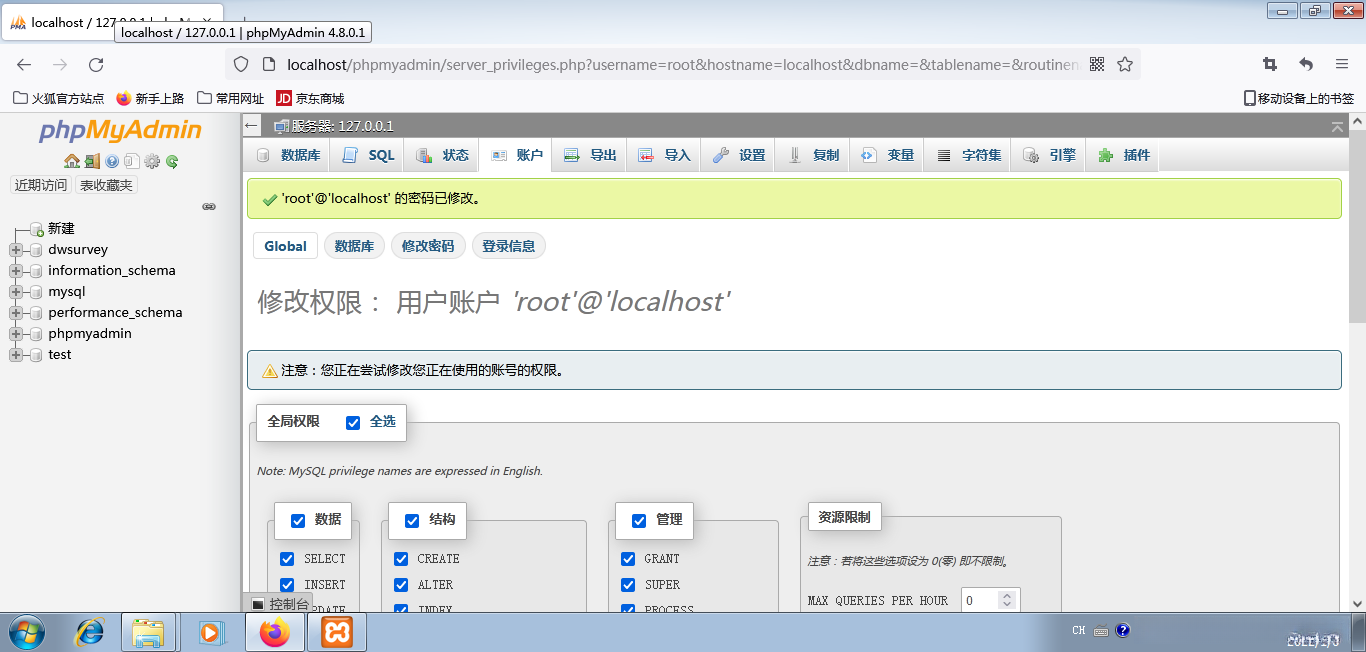Uncheck the INSERT privilege

287,585
